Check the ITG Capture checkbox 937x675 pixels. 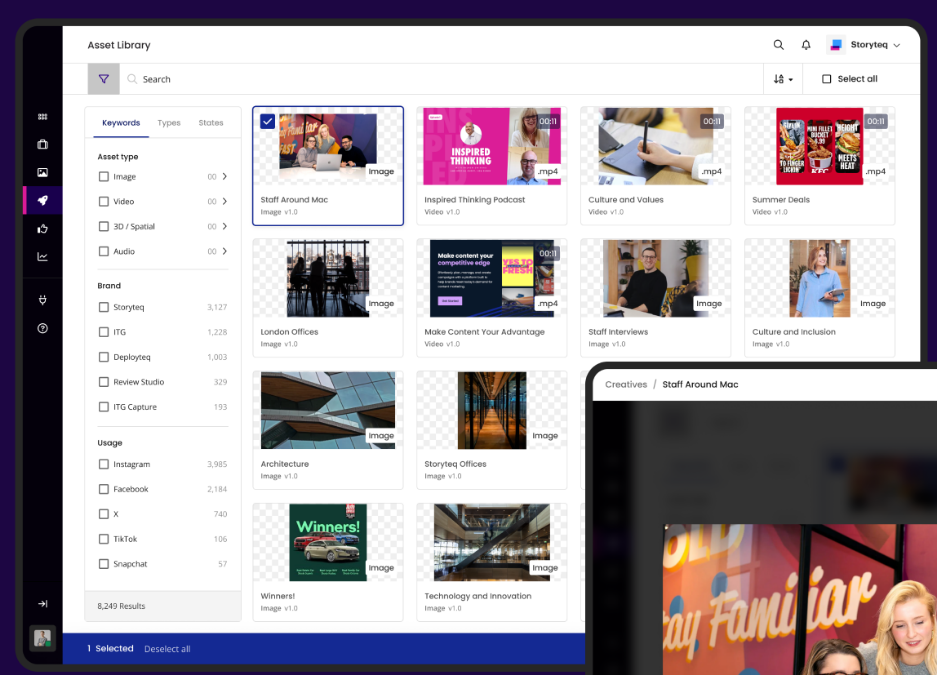(103, 407)
